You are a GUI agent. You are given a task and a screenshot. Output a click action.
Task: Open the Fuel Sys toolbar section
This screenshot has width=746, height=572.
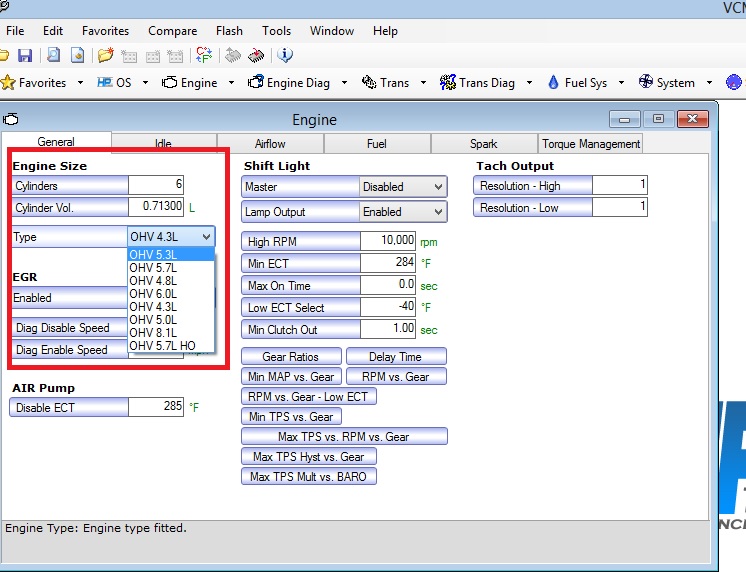(583, 83)
